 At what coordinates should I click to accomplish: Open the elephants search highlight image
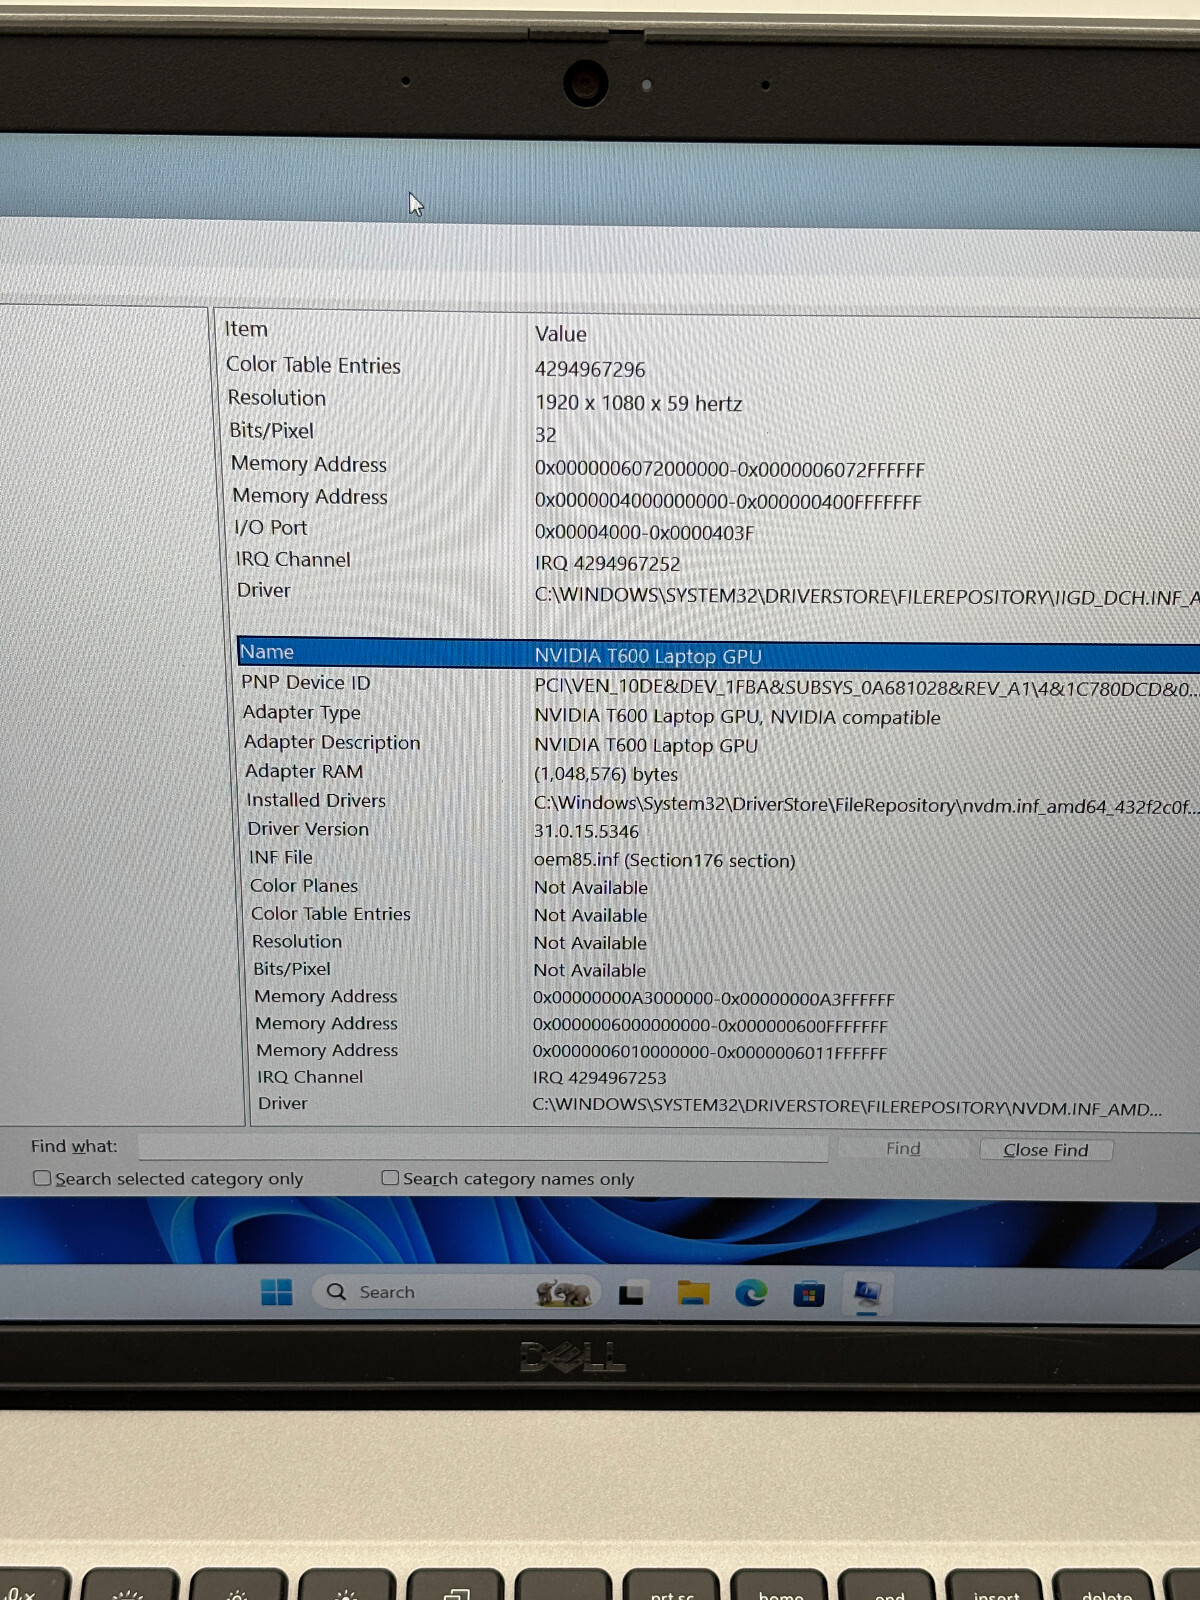563,1293
